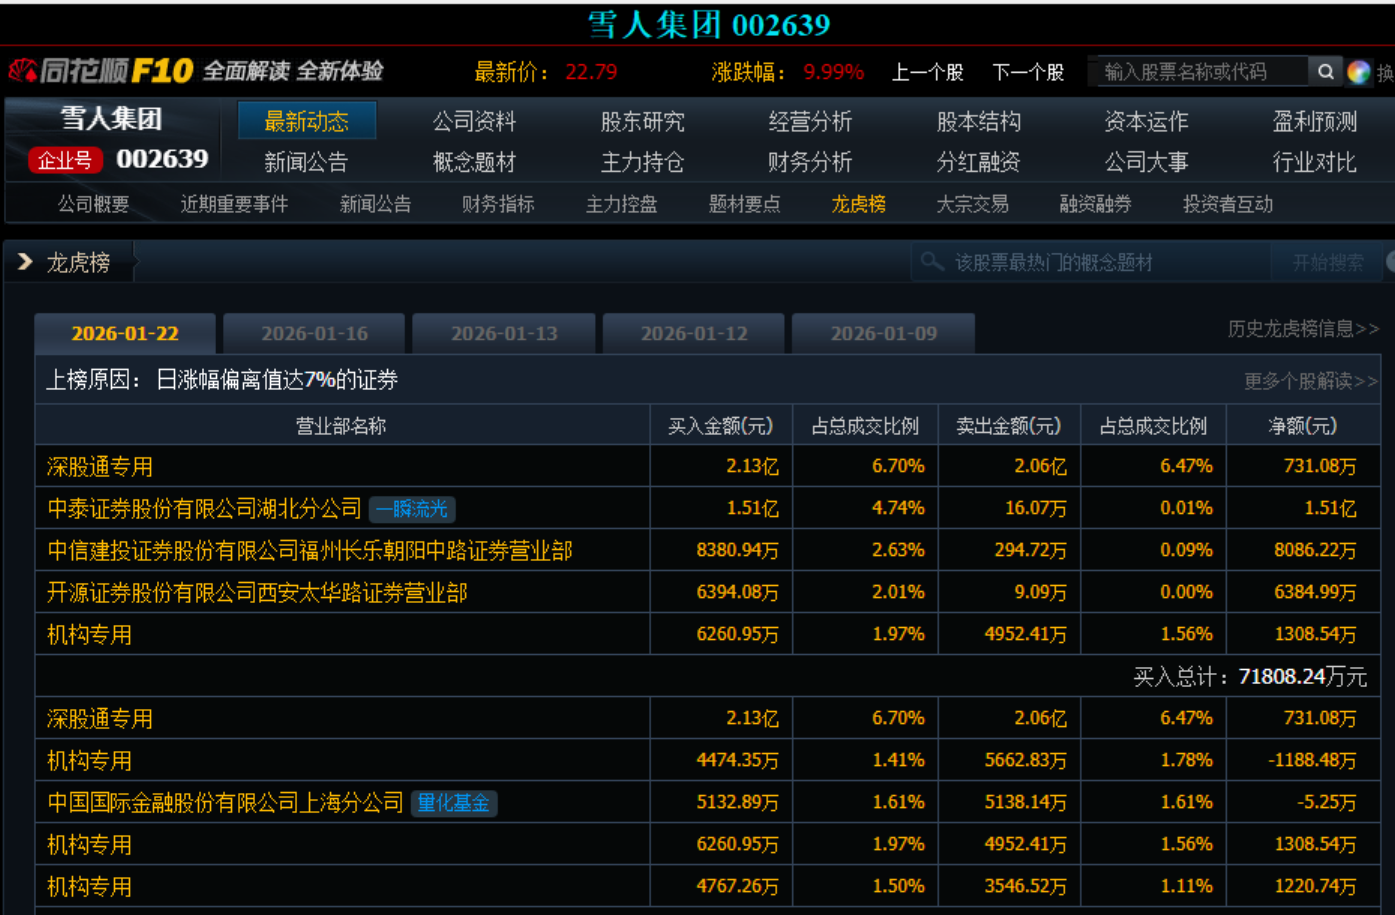Click the concept search field 该股票最热门的概念题材
The width and height of the screenshot is (1395, 915).
coord(1090,262)
